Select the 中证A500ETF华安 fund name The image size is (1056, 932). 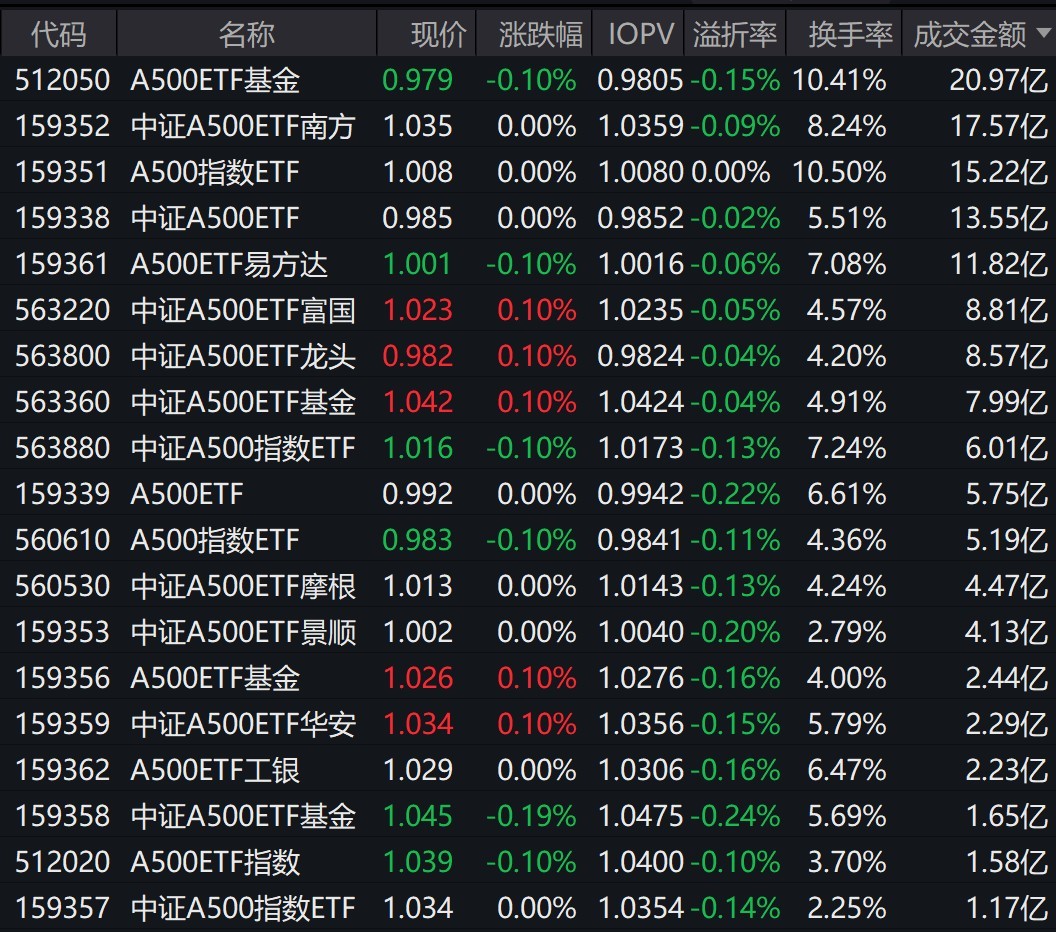pos(243,724)
